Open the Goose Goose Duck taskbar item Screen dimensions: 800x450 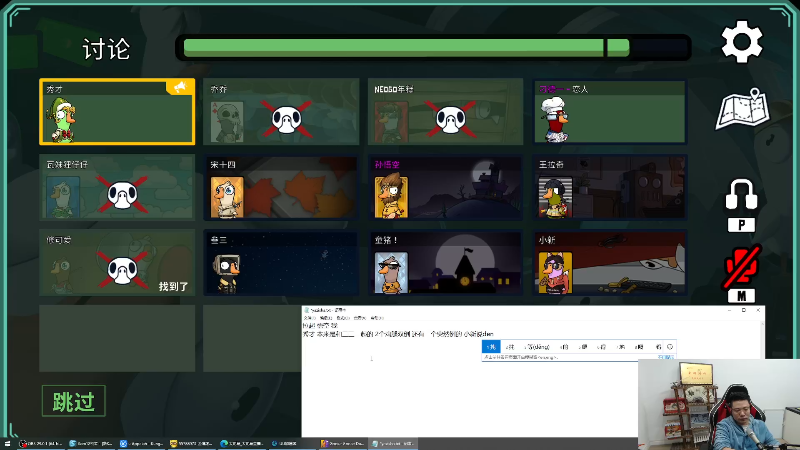(x=342, y=443)
